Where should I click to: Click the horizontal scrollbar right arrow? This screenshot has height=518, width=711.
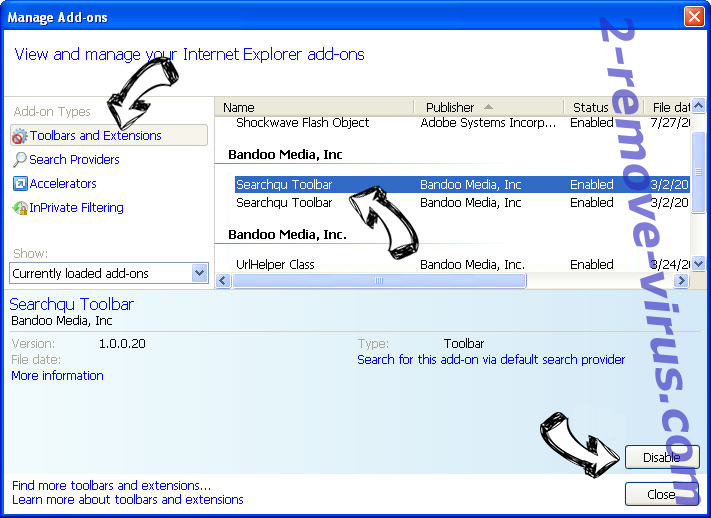(x=681, y=281)
